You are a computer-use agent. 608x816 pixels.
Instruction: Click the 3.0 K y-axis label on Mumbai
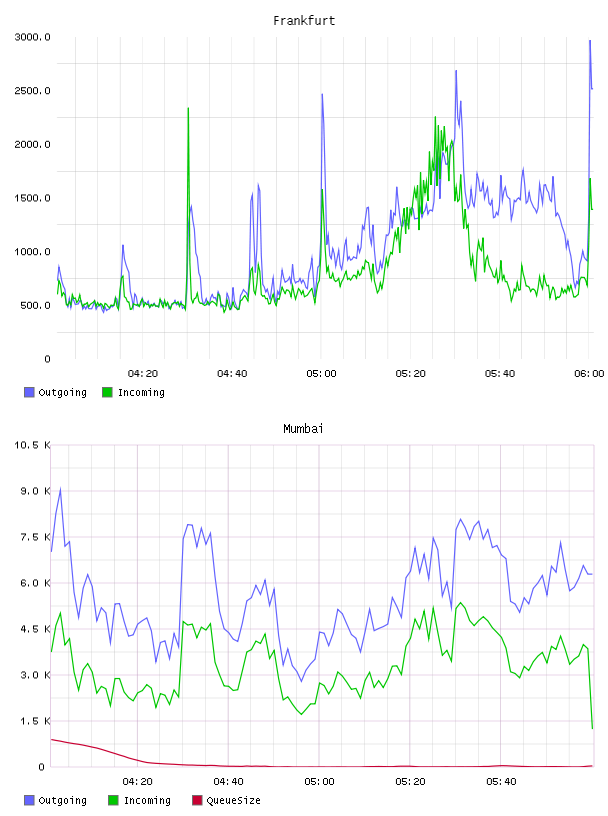pos(35,675)
